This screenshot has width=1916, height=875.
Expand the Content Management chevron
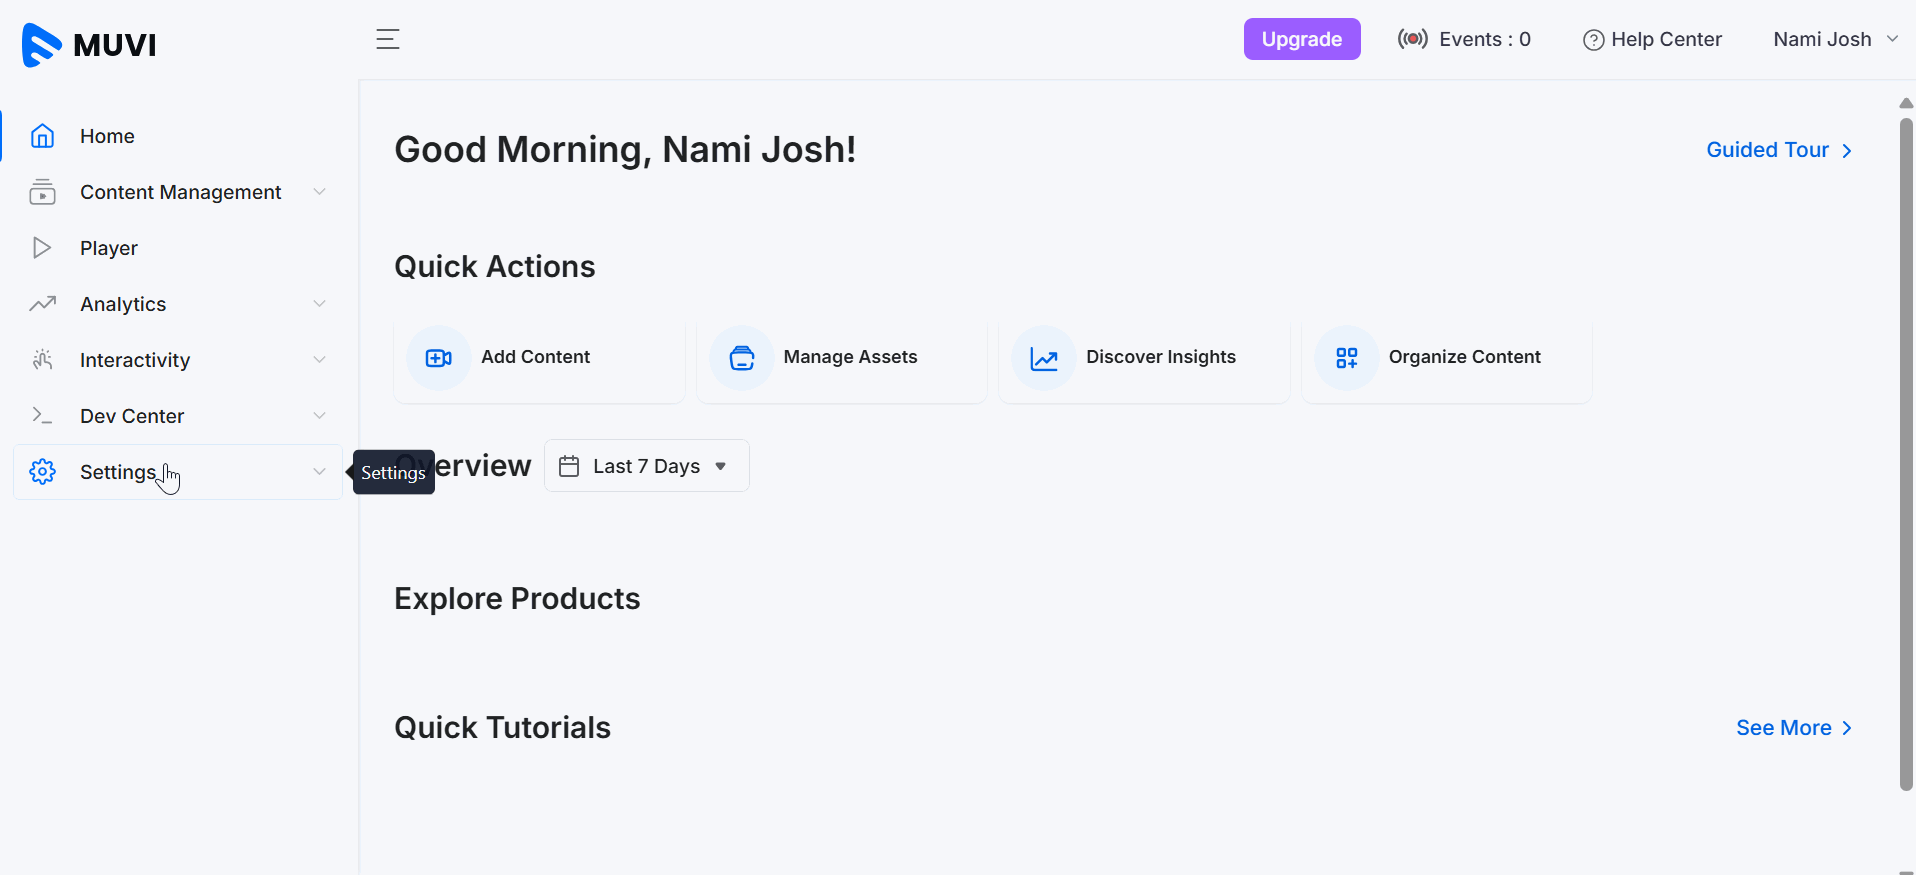point(319,192)
